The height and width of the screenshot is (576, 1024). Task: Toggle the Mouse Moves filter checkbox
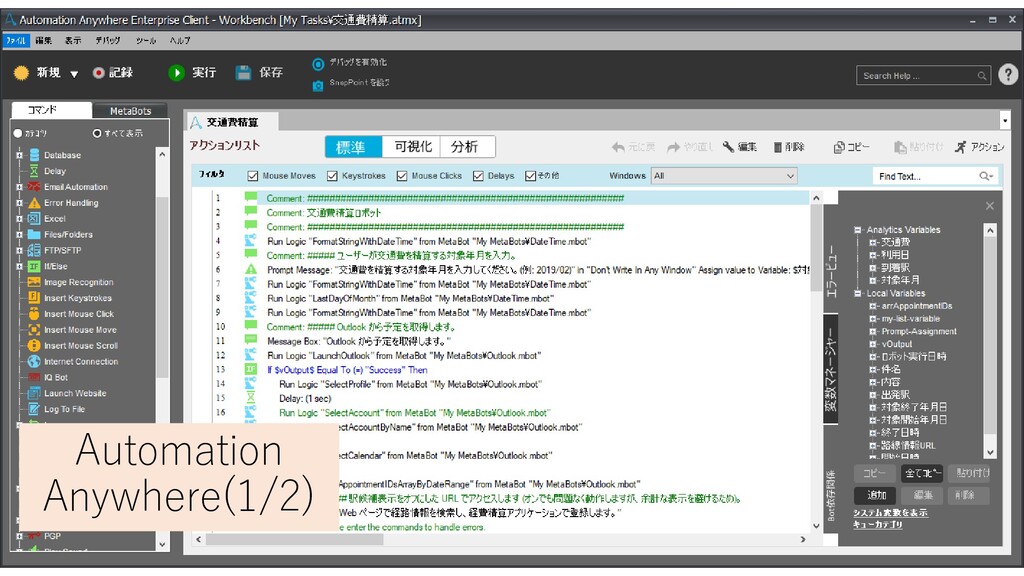pyautogui.click(x=253, y=176)
